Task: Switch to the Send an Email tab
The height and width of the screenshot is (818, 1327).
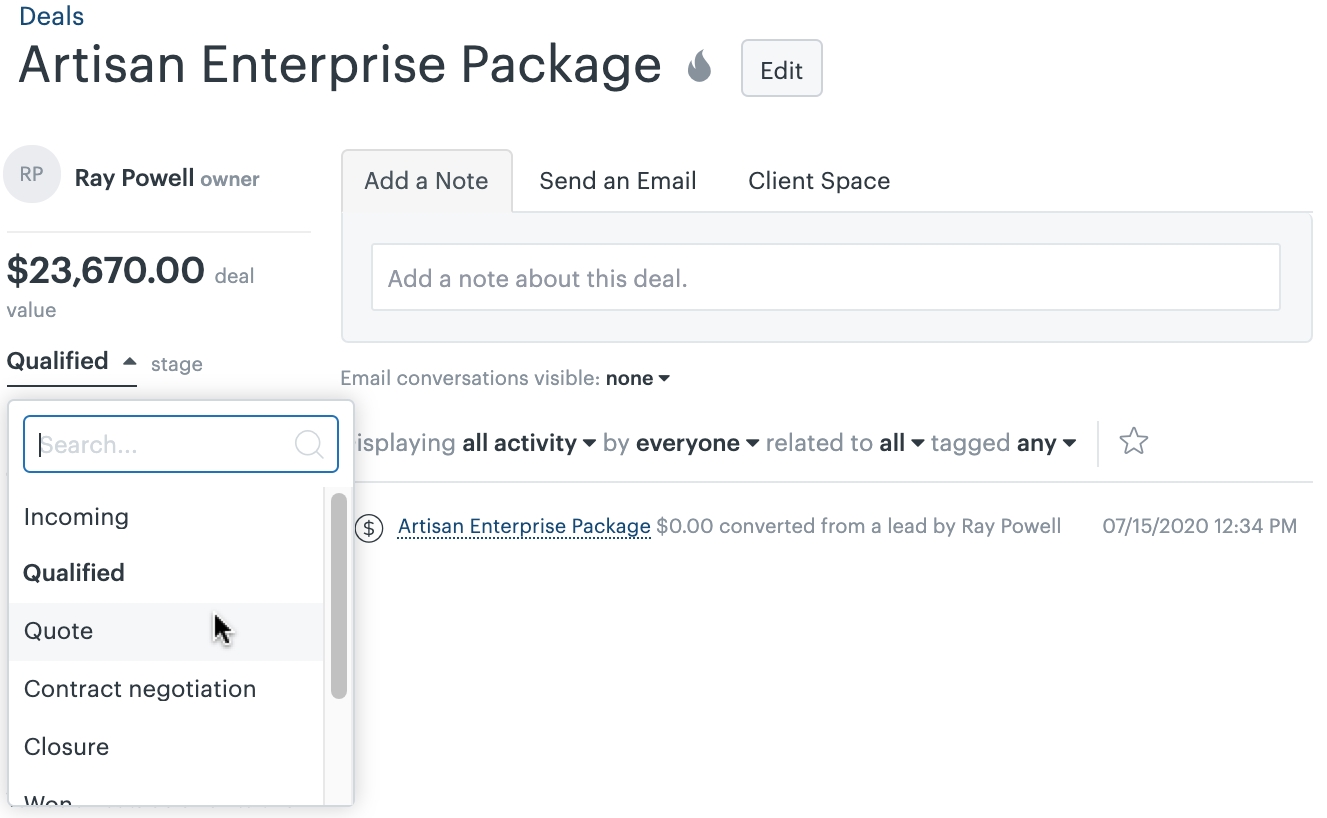Action: click(617, 181)
